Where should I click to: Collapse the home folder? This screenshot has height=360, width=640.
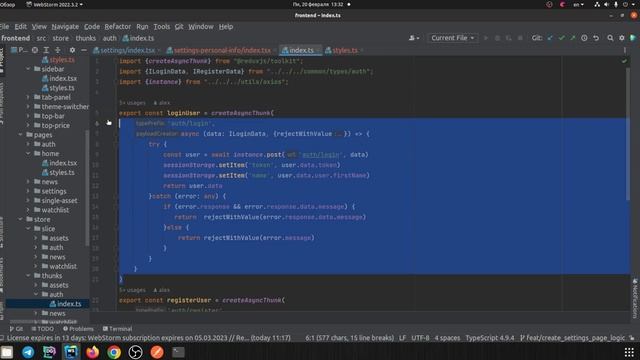point(28,153)
